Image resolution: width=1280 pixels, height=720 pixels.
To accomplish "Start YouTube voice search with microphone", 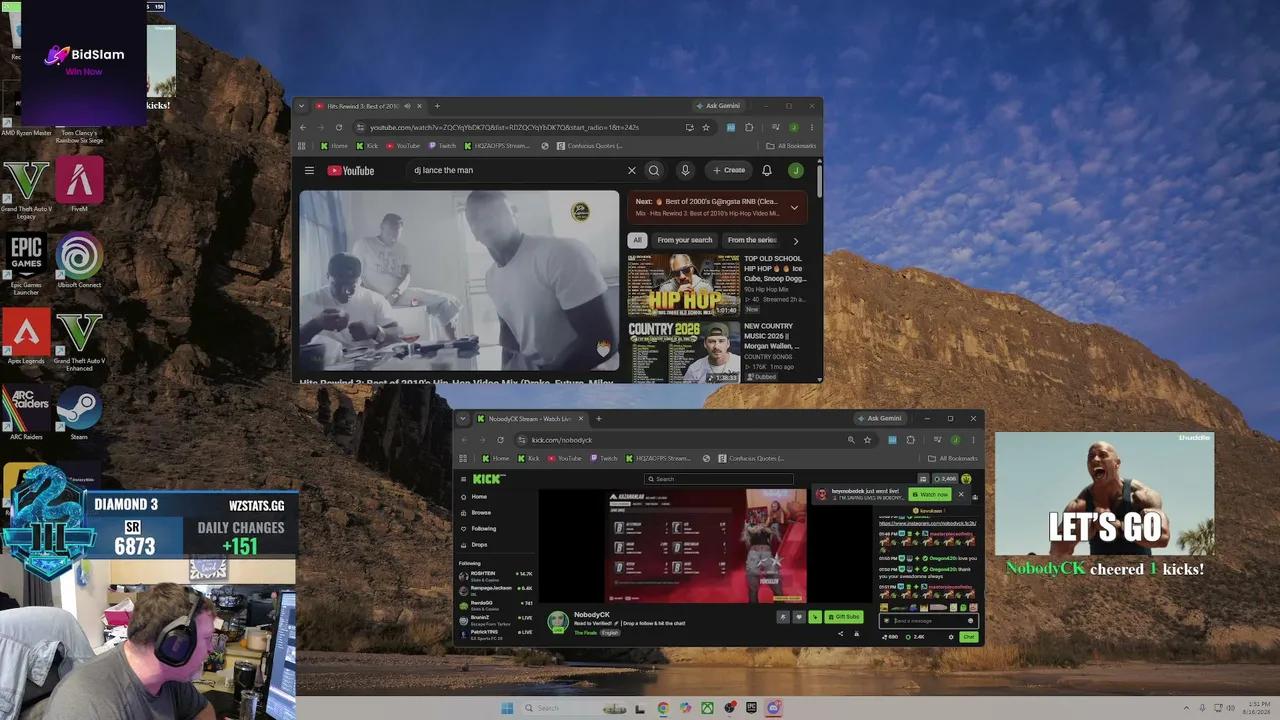I will point(685,171).
